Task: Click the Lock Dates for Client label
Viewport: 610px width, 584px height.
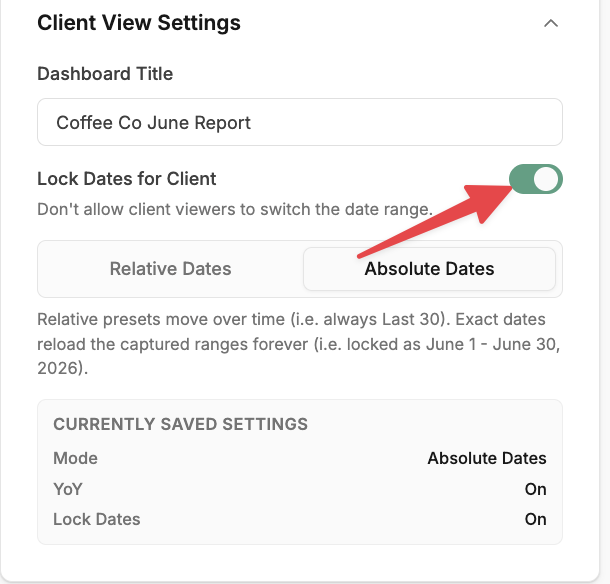Action: point(127,179)
